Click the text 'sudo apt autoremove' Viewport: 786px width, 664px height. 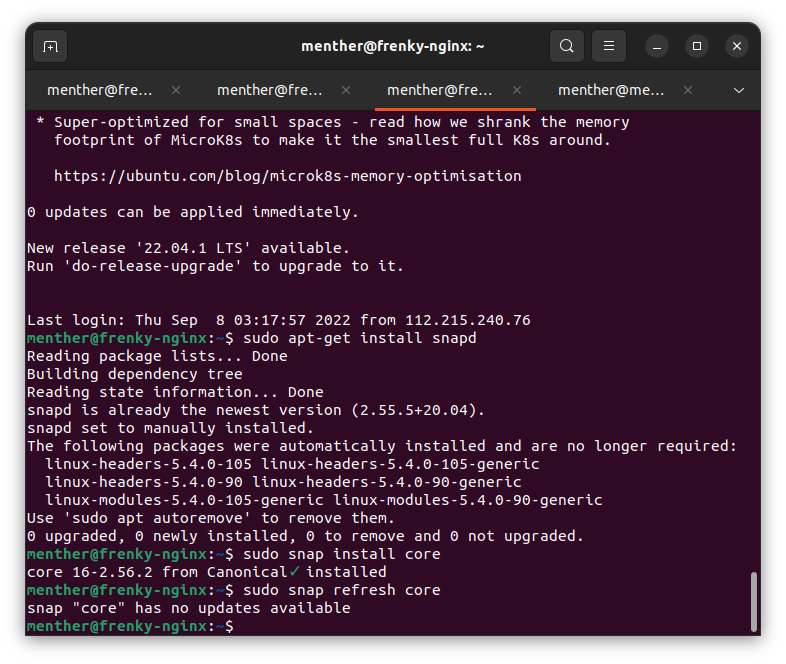point(157,518)
